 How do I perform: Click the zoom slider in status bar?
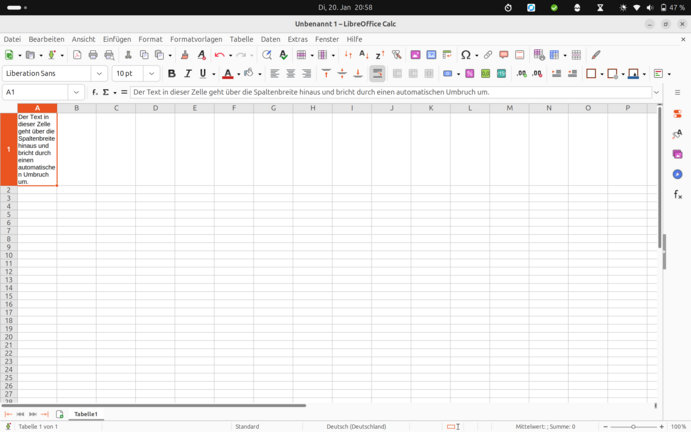pos(633,426)
